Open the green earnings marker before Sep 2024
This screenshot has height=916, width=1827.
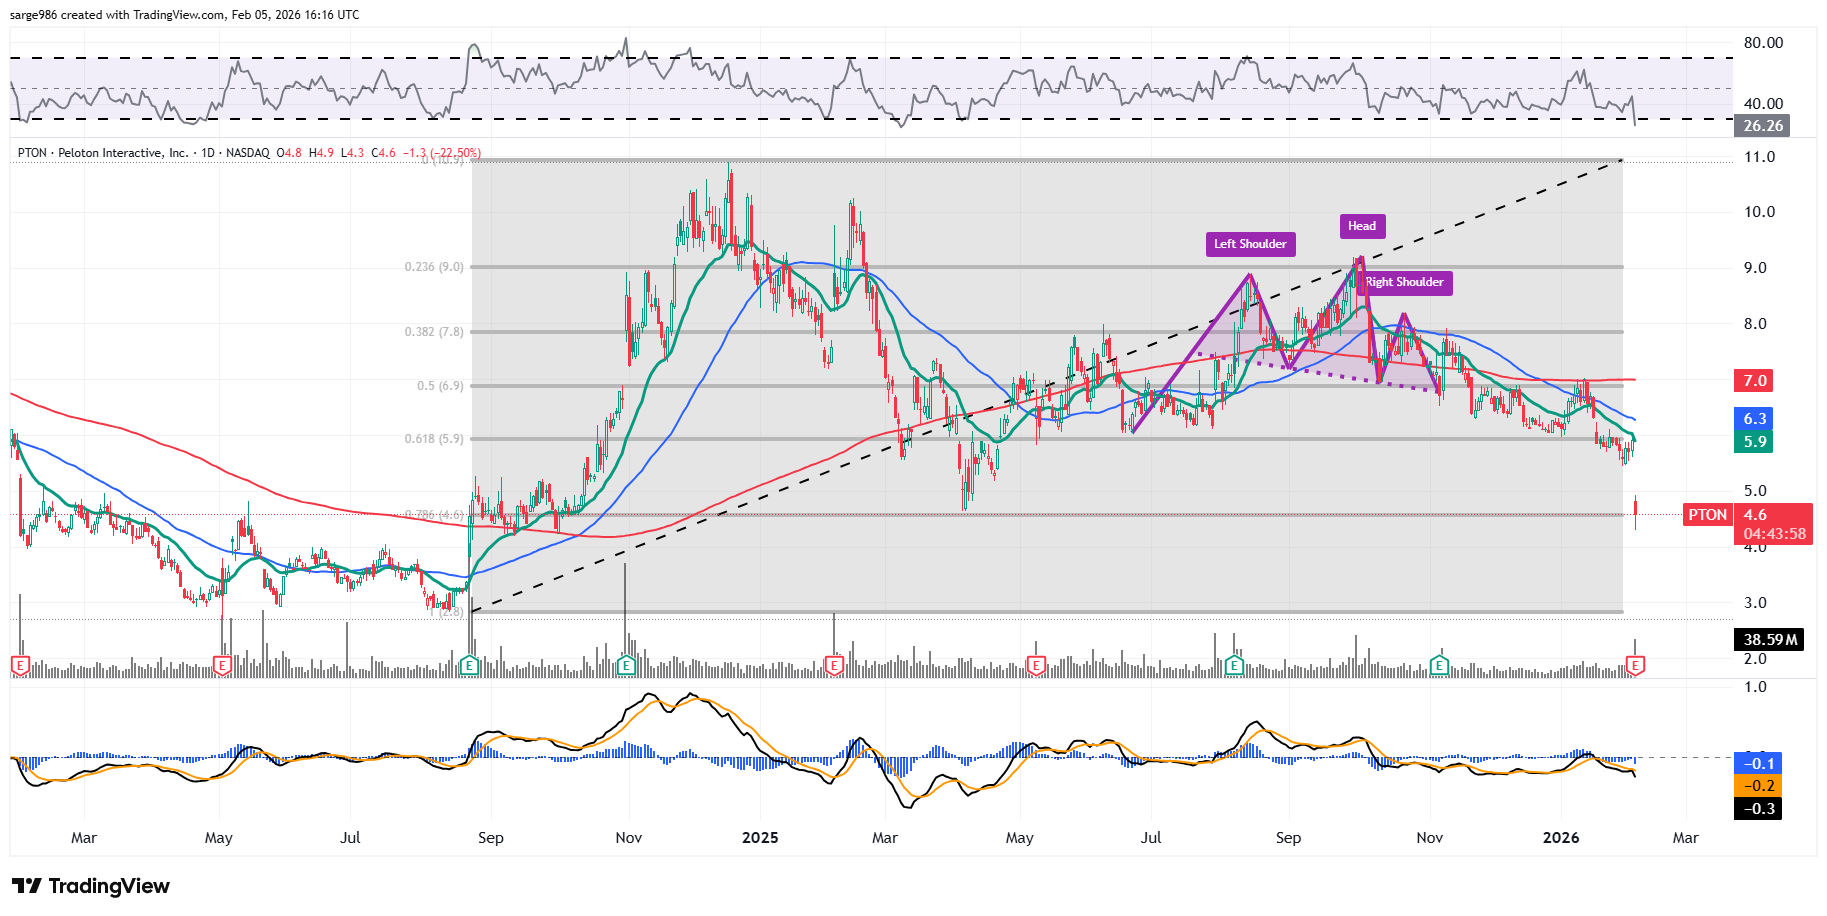coord(469,665)
